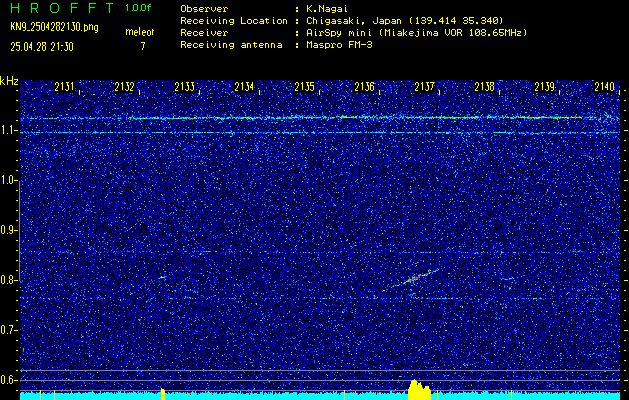Click the 0.7 kHz axis label
The width and height of the screenshot is (629, 400).
[x=9, y=330]
